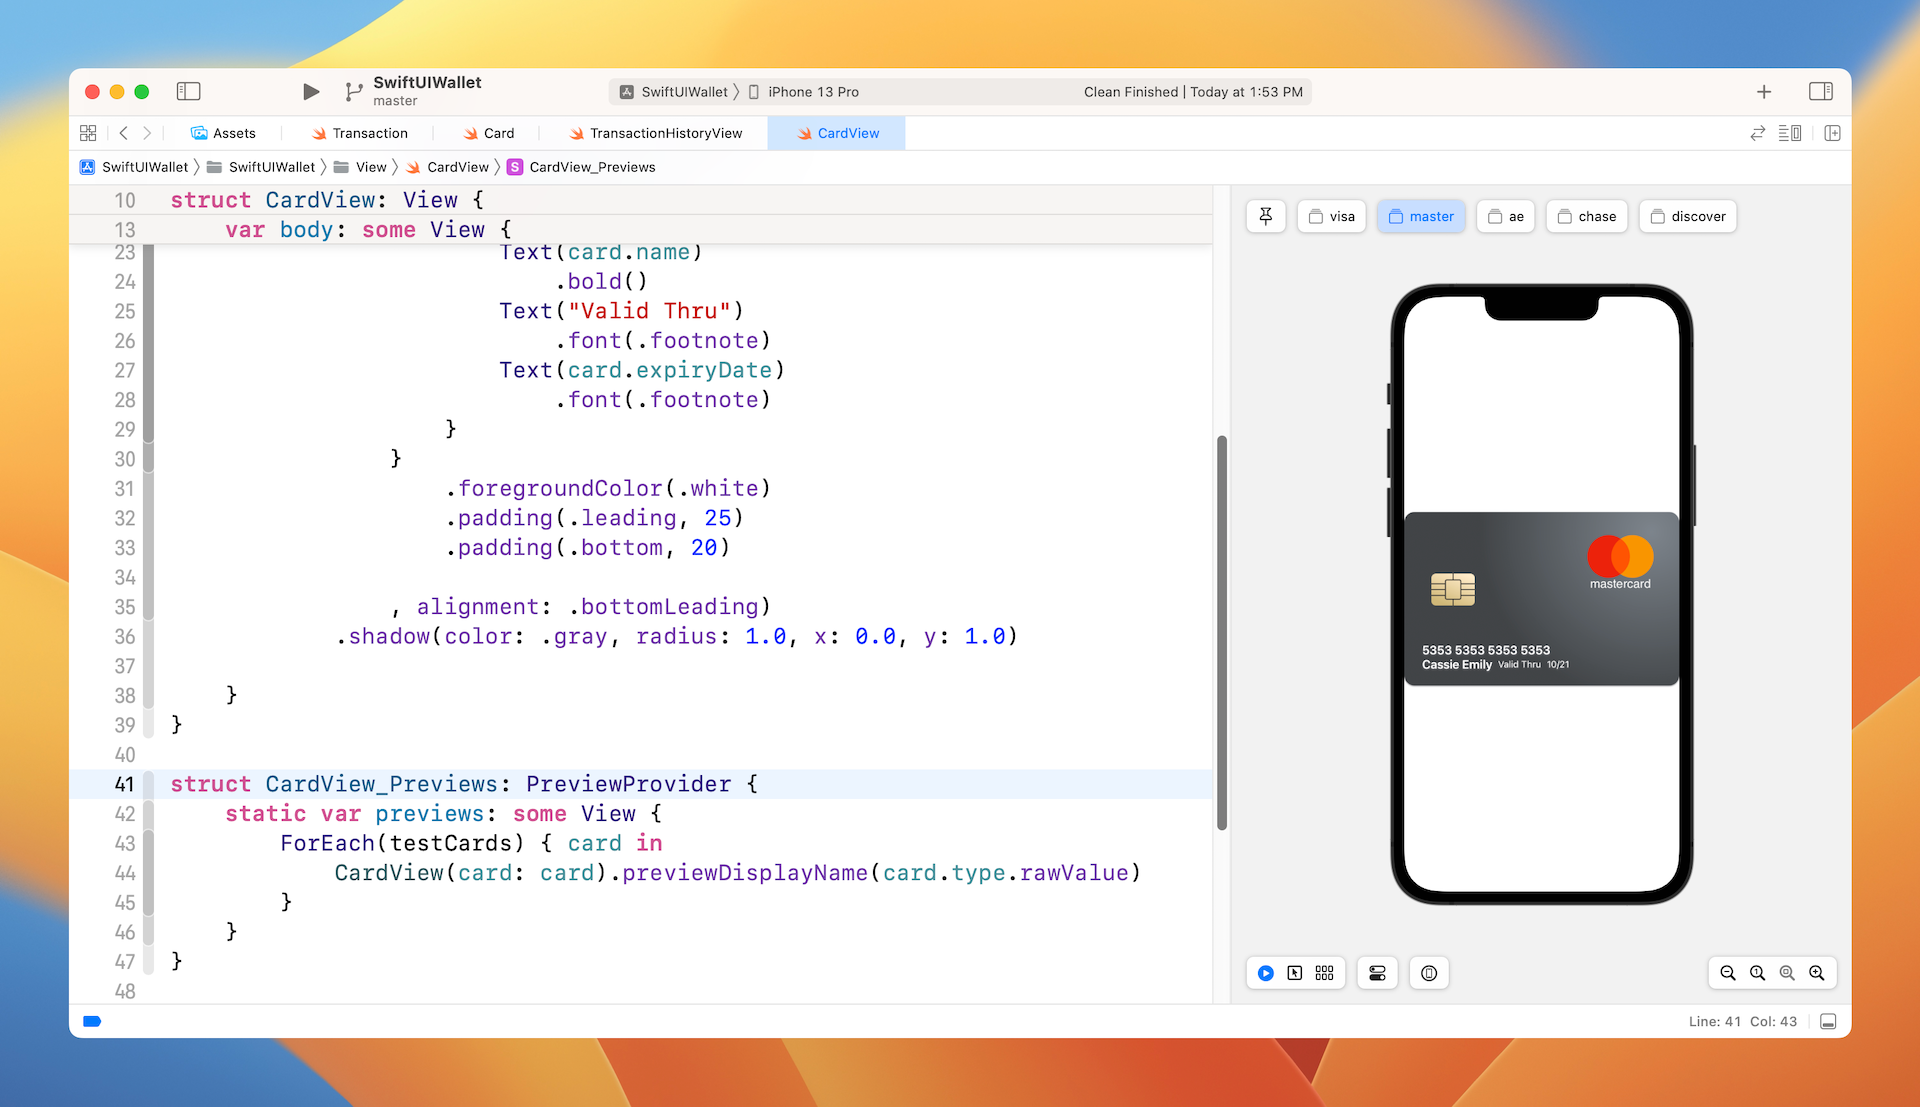Select the discover card preview
This screenshot has width=1920, height=1107.
coord(1687,216)
